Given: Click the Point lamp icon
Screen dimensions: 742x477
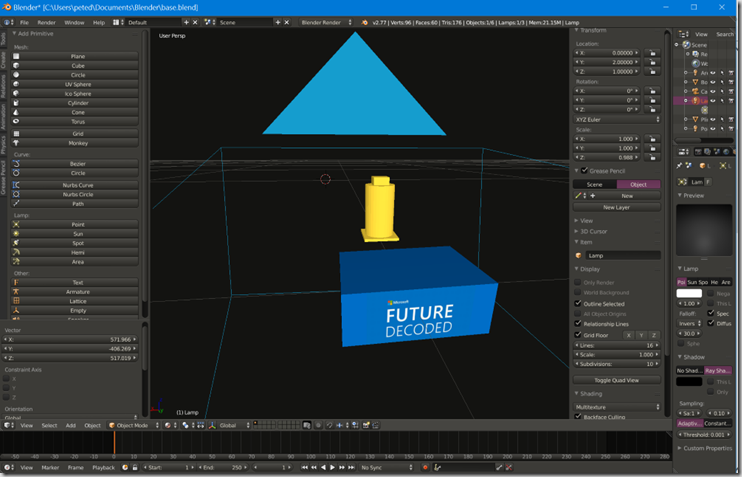Looking at the screenshot, I should (x=16, y=224).
